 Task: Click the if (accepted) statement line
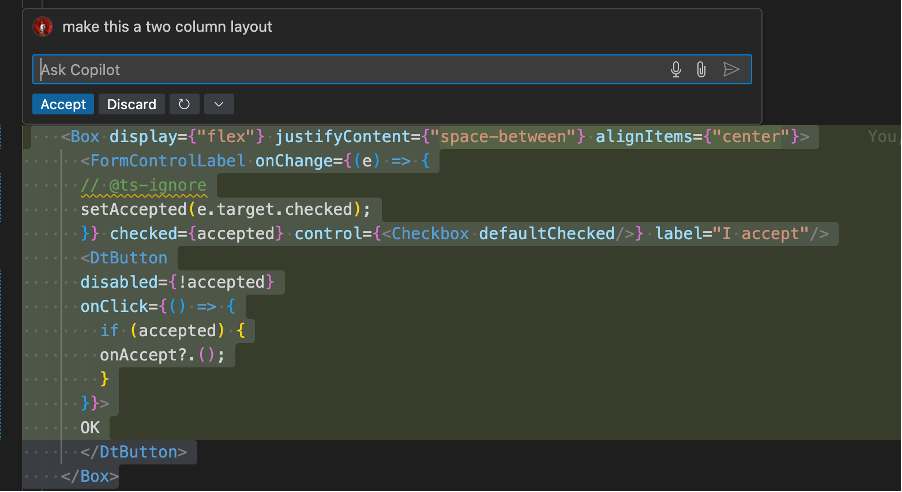coord(177,330)
